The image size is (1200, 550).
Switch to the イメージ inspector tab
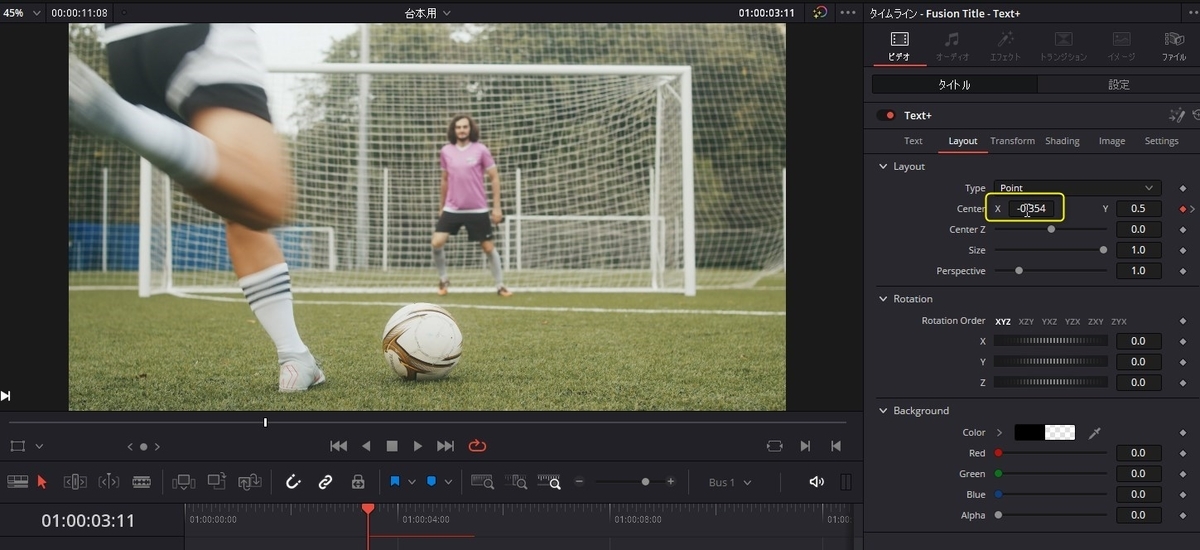(x=1121, y=46)
